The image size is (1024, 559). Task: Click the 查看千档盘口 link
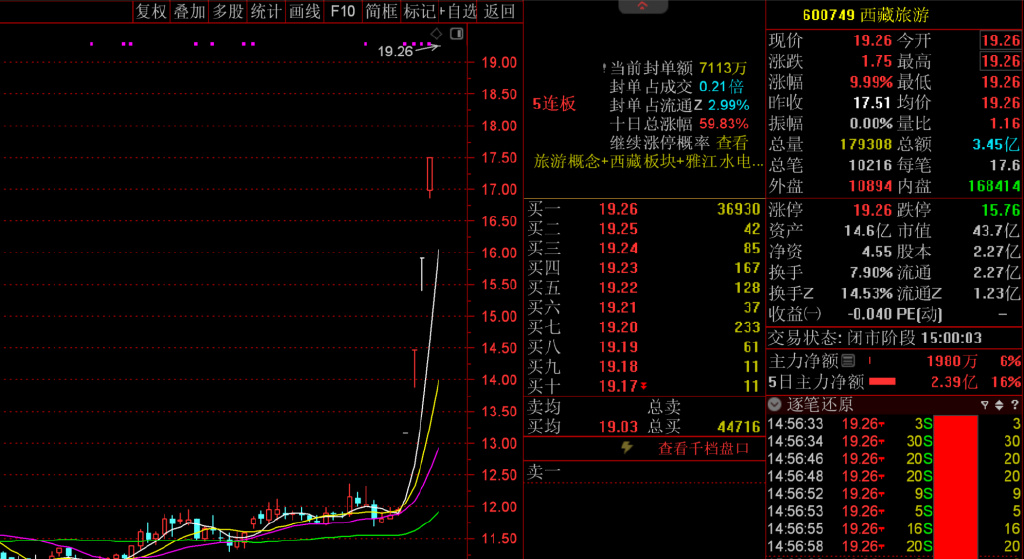(702, 448)
